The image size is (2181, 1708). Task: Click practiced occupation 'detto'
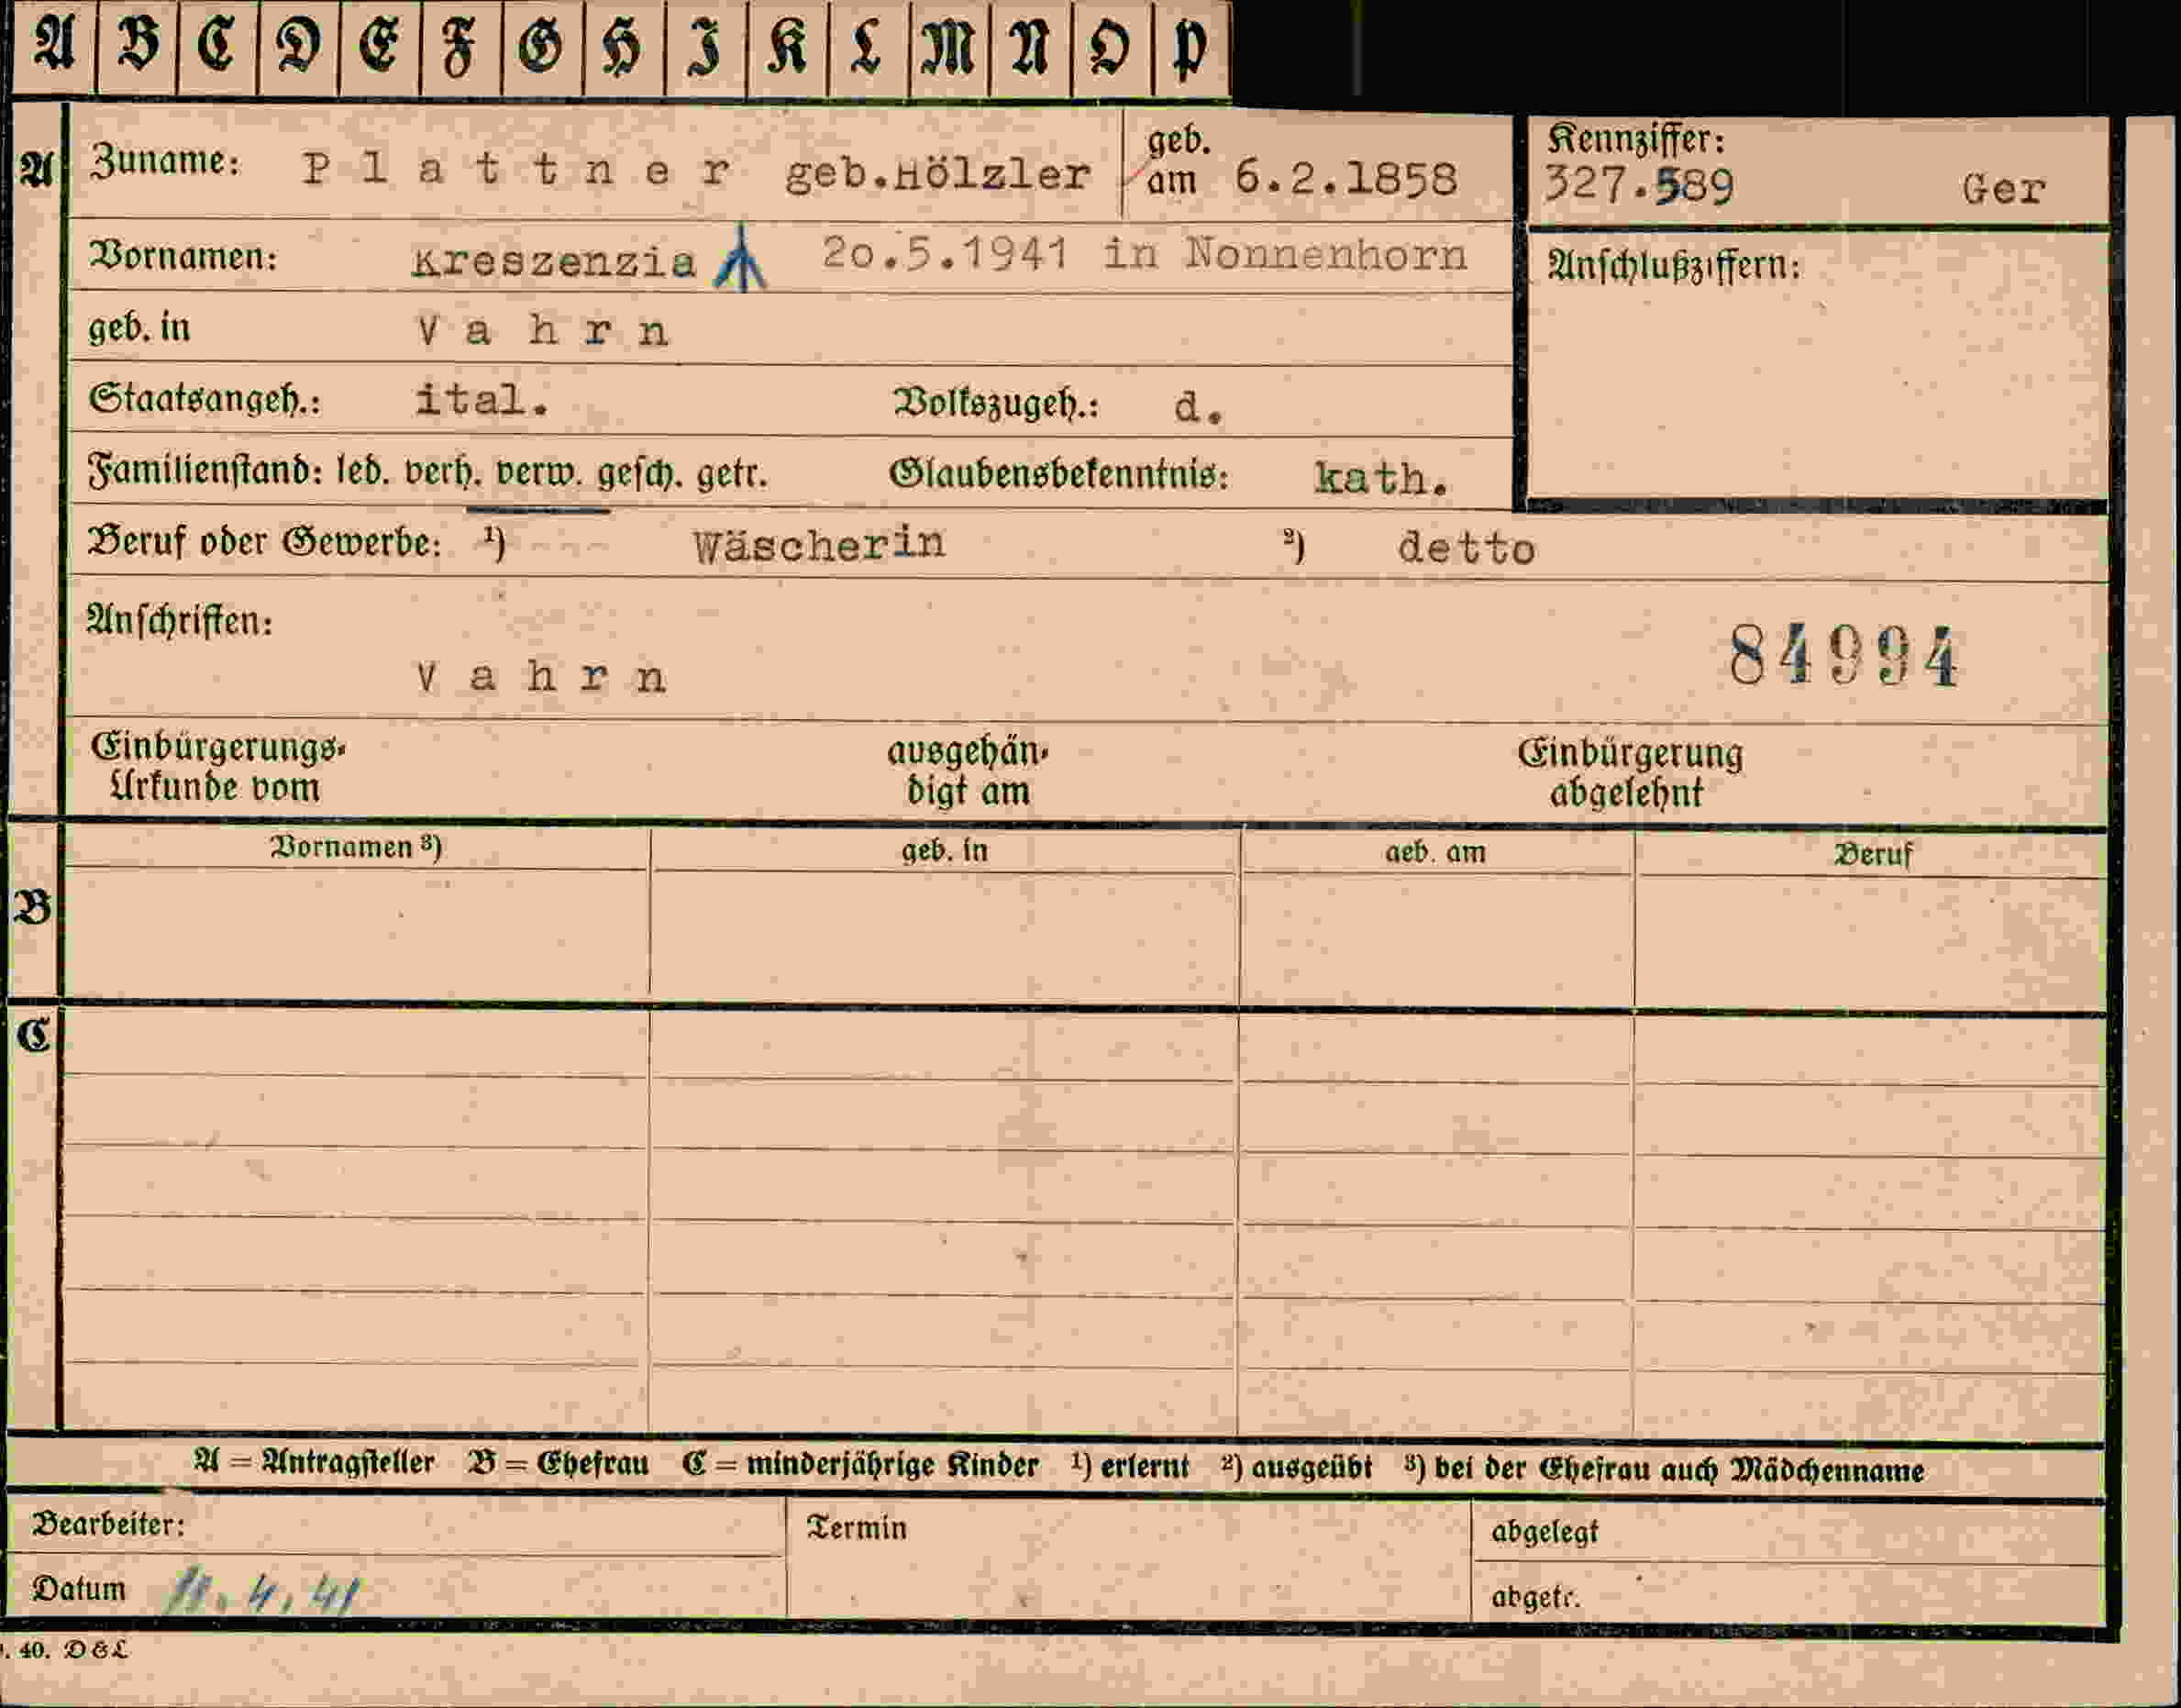pos(1466,549)
